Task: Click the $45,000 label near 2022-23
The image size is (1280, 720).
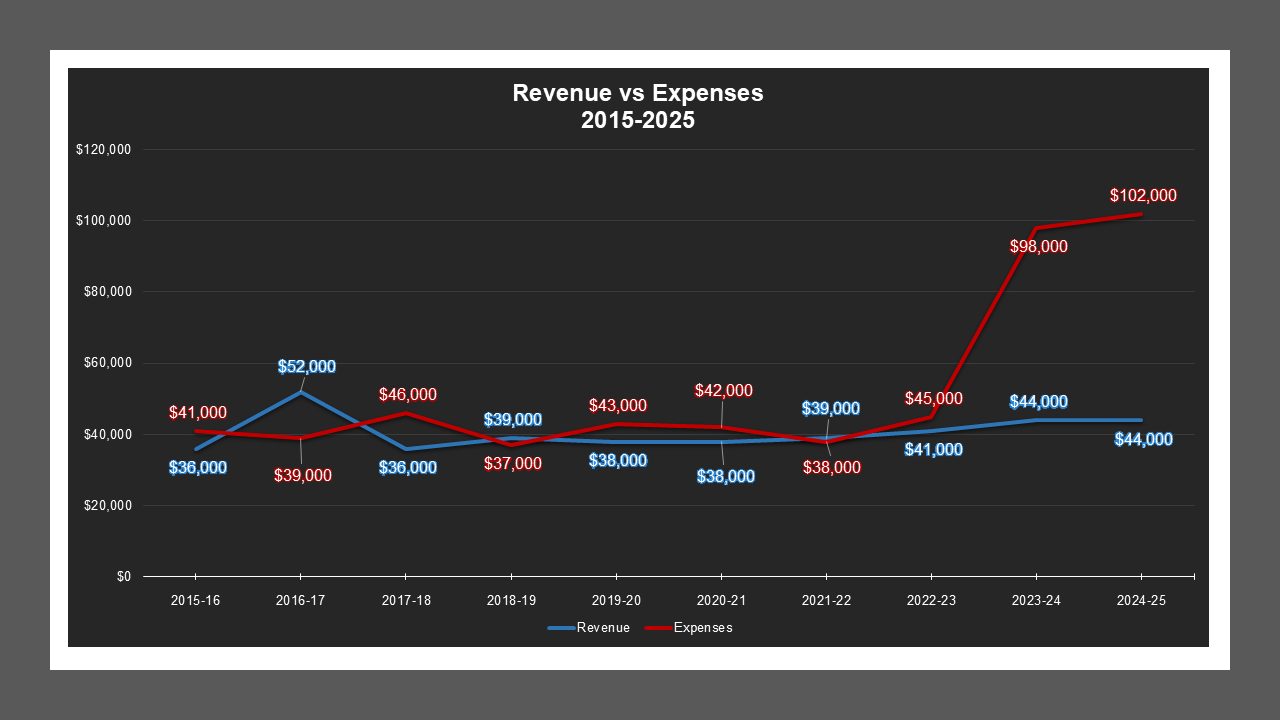Action: (x=933, y=398)
